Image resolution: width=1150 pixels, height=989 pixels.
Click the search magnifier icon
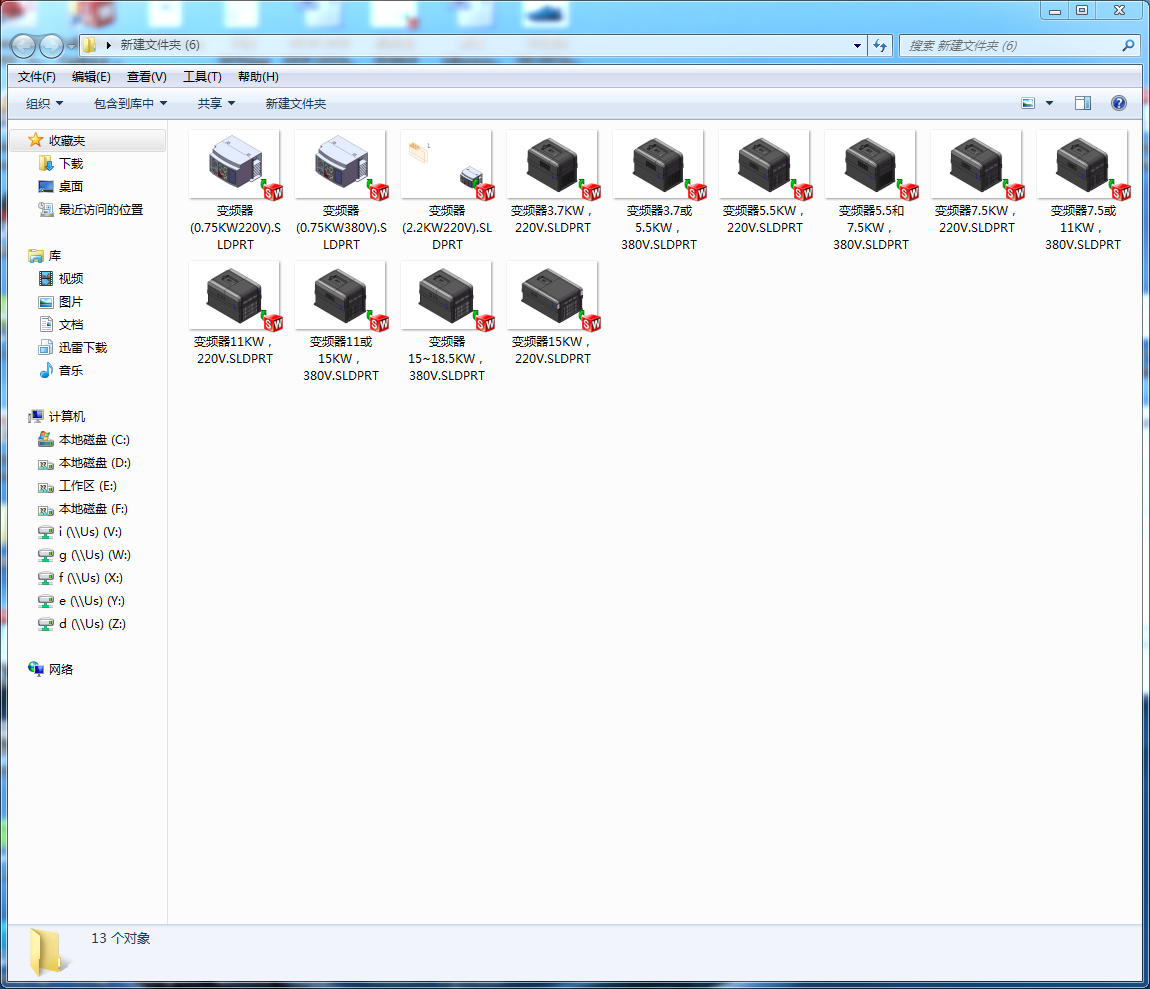[1128, 45]
